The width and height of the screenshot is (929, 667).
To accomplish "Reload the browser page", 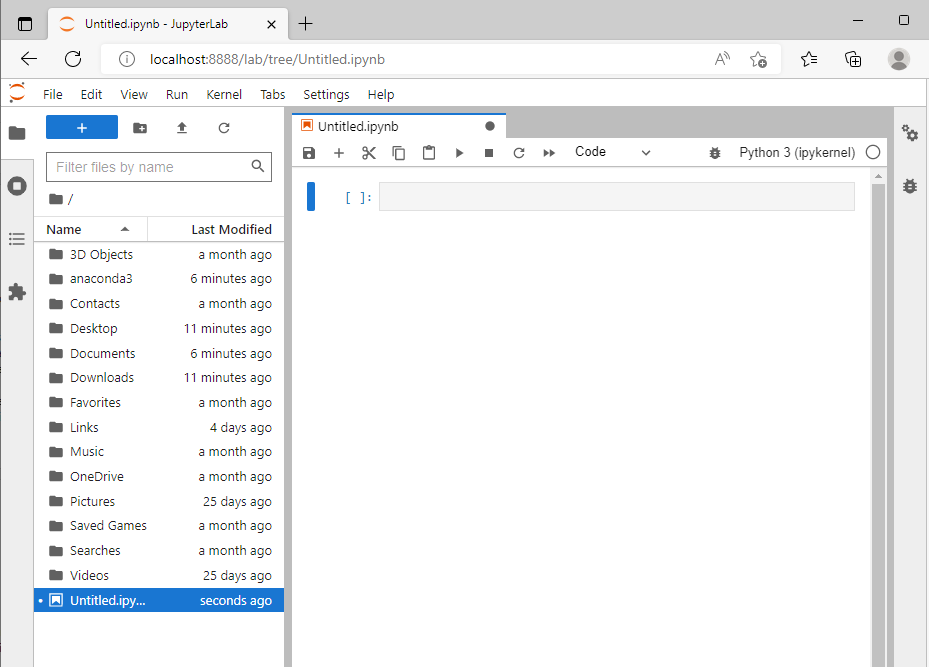I will [73, 59].
